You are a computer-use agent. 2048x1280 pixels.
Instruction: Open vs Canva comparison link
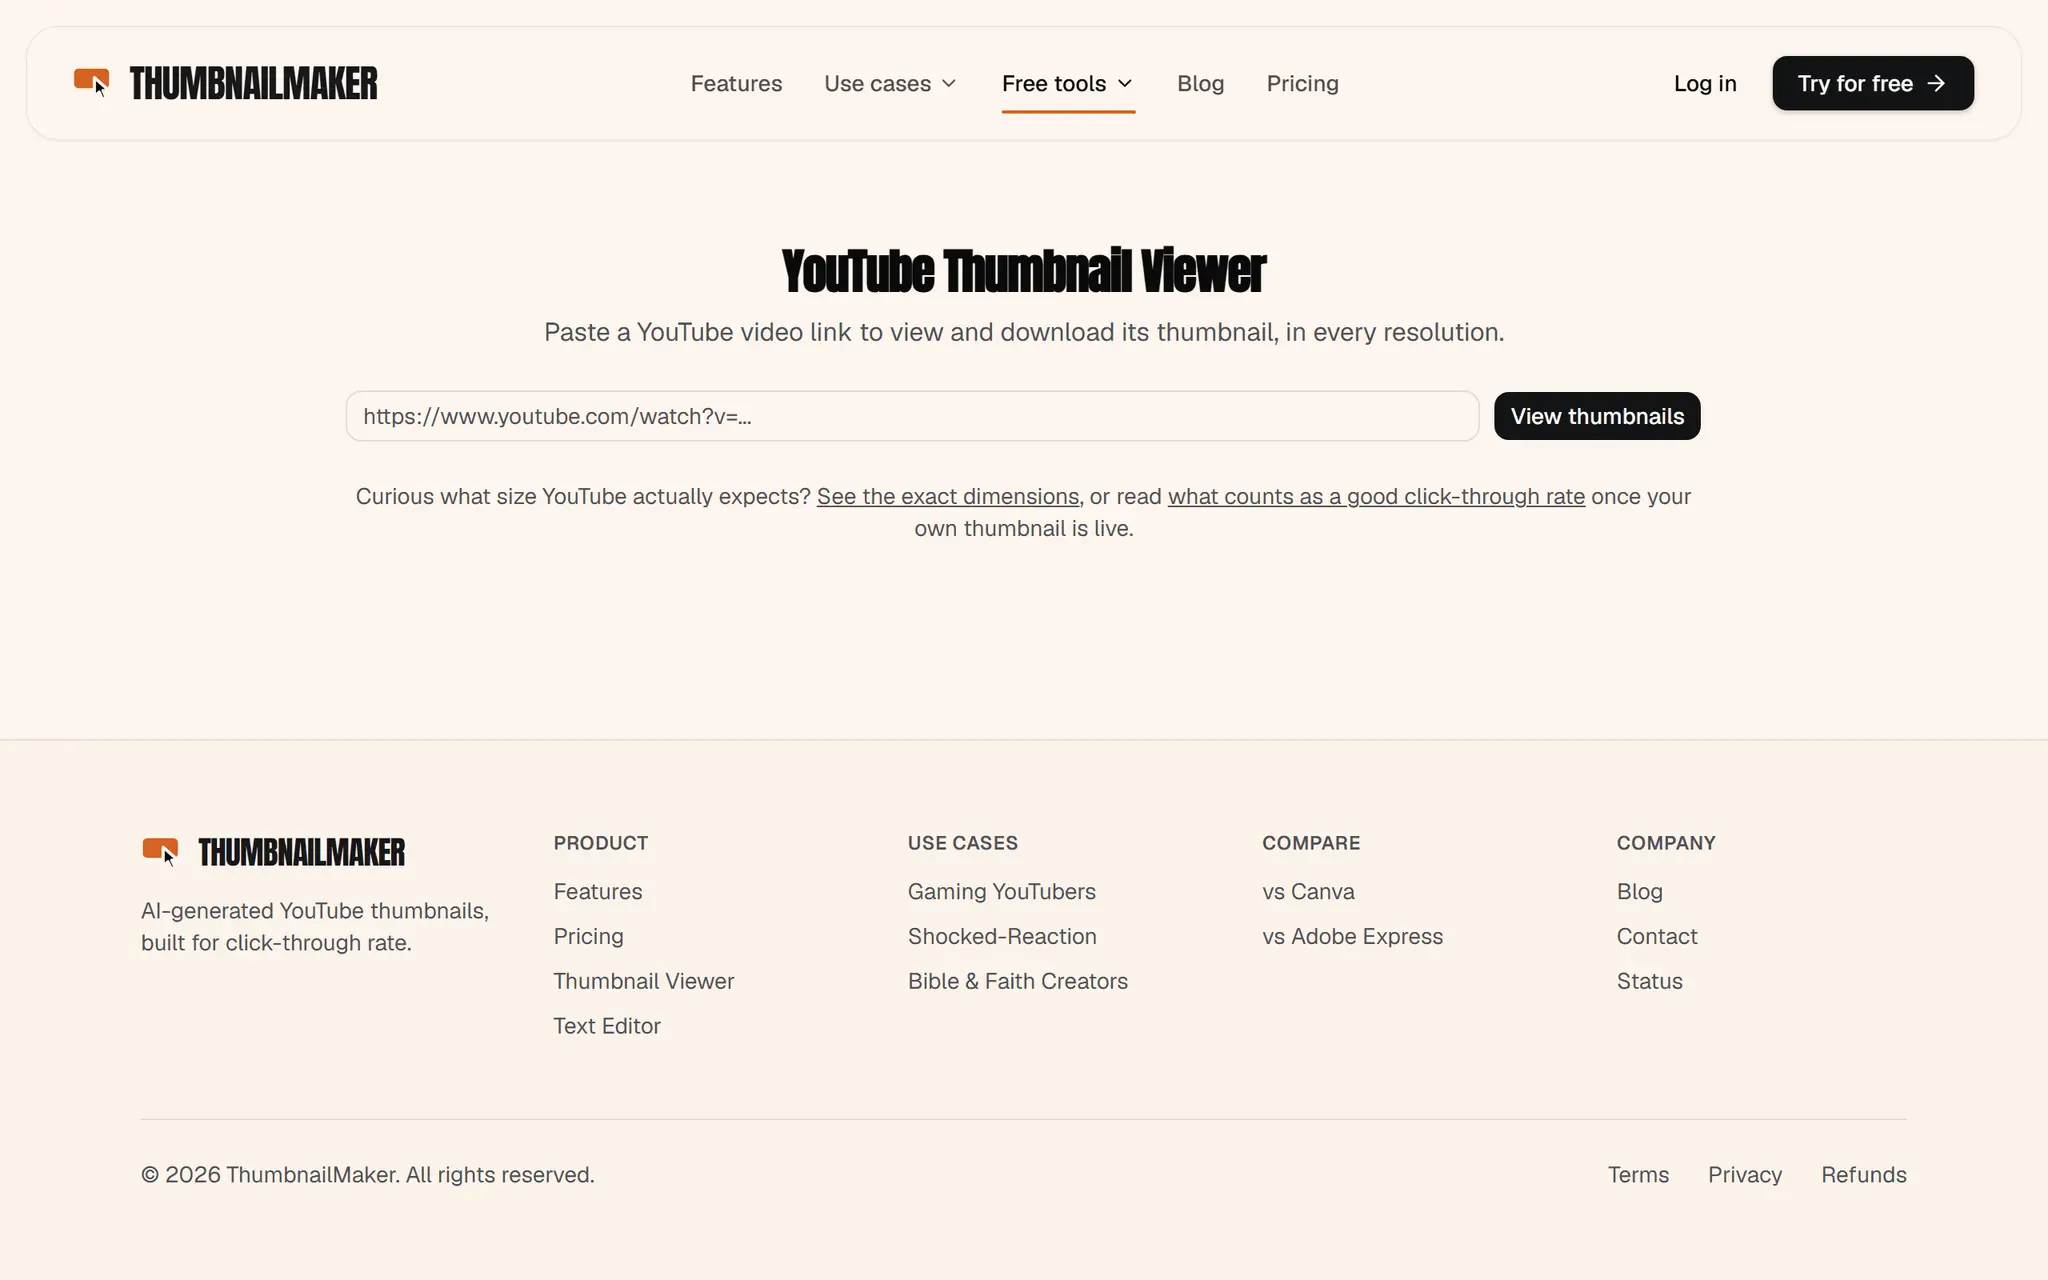pyautogui.click(x=1308, y=891)
